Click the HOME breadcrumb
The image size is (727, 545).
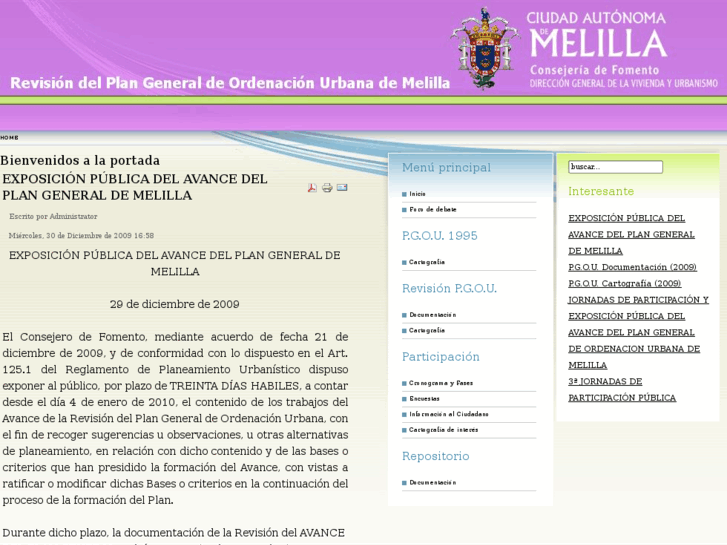coord(9,138)
